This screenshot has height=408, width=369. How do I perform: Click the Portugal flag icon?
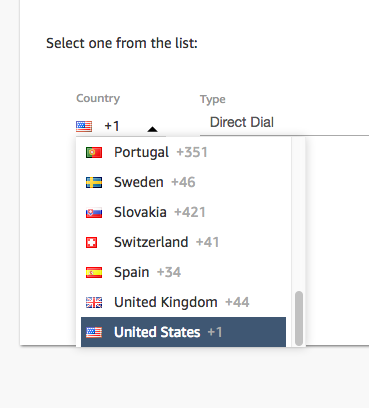[x=94, y=153]
